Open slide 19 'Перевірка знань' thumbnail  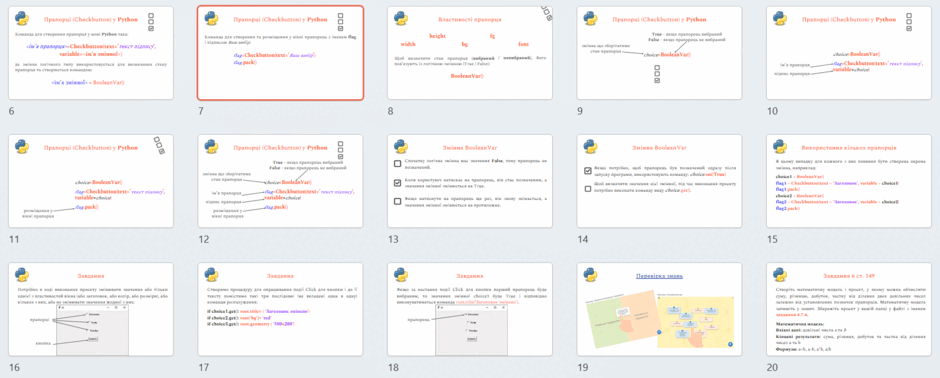659,309
